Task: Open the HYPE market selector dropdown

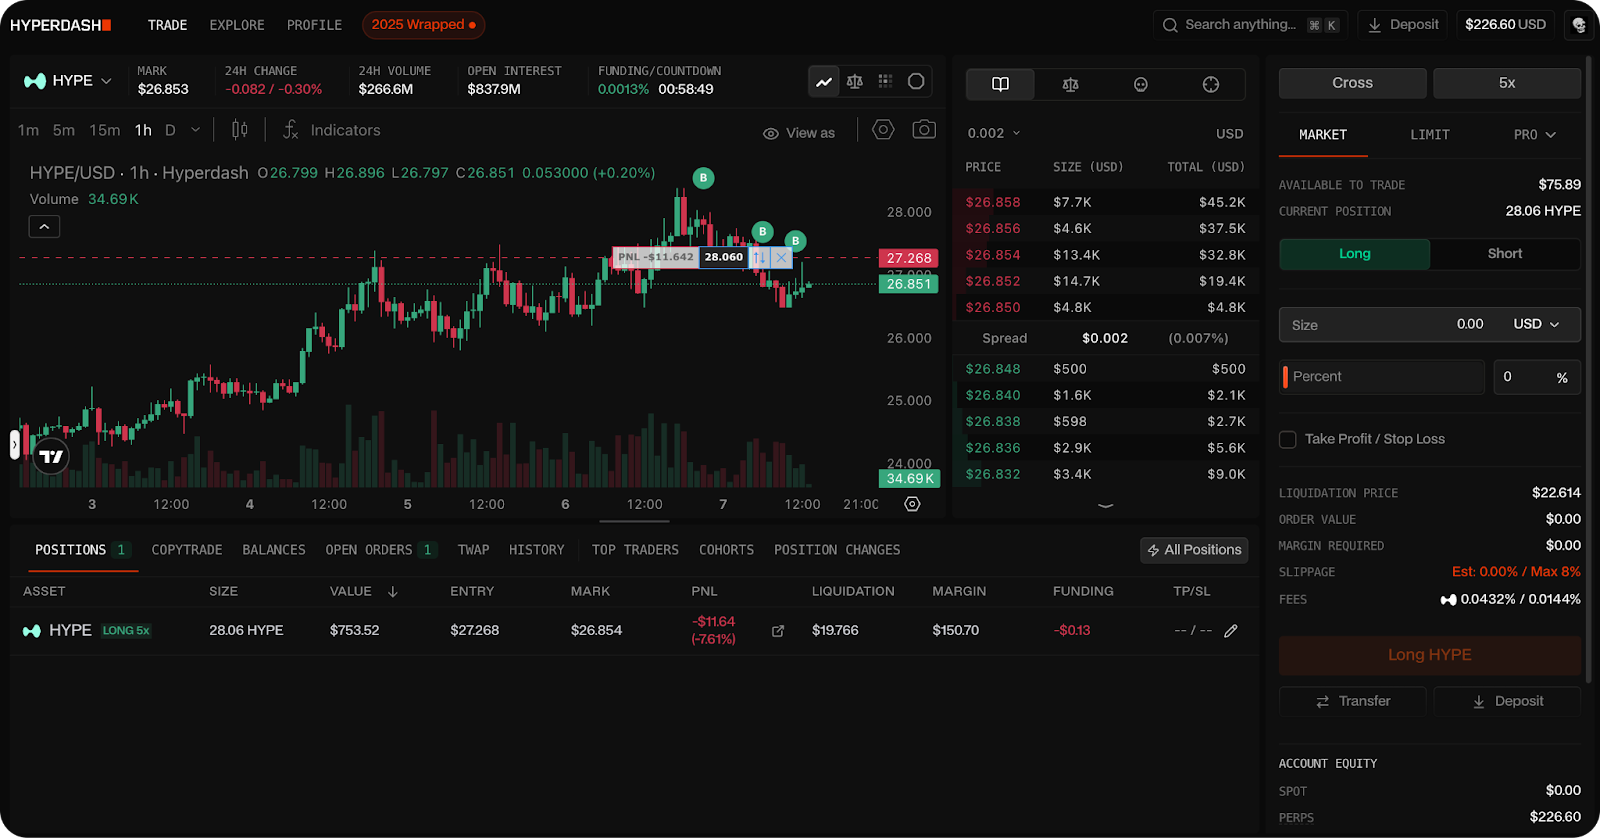Action: (68, 81)
